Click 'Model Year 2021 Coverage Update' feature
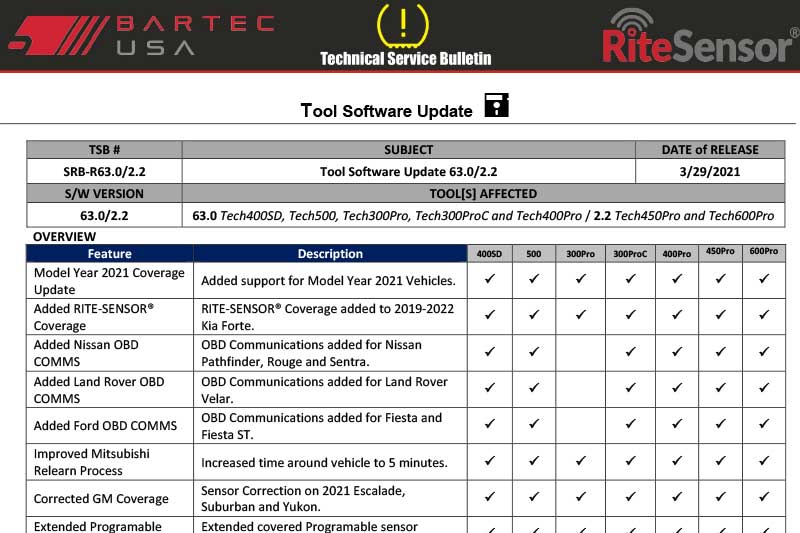800x533 pixels. tap(109, 281)
